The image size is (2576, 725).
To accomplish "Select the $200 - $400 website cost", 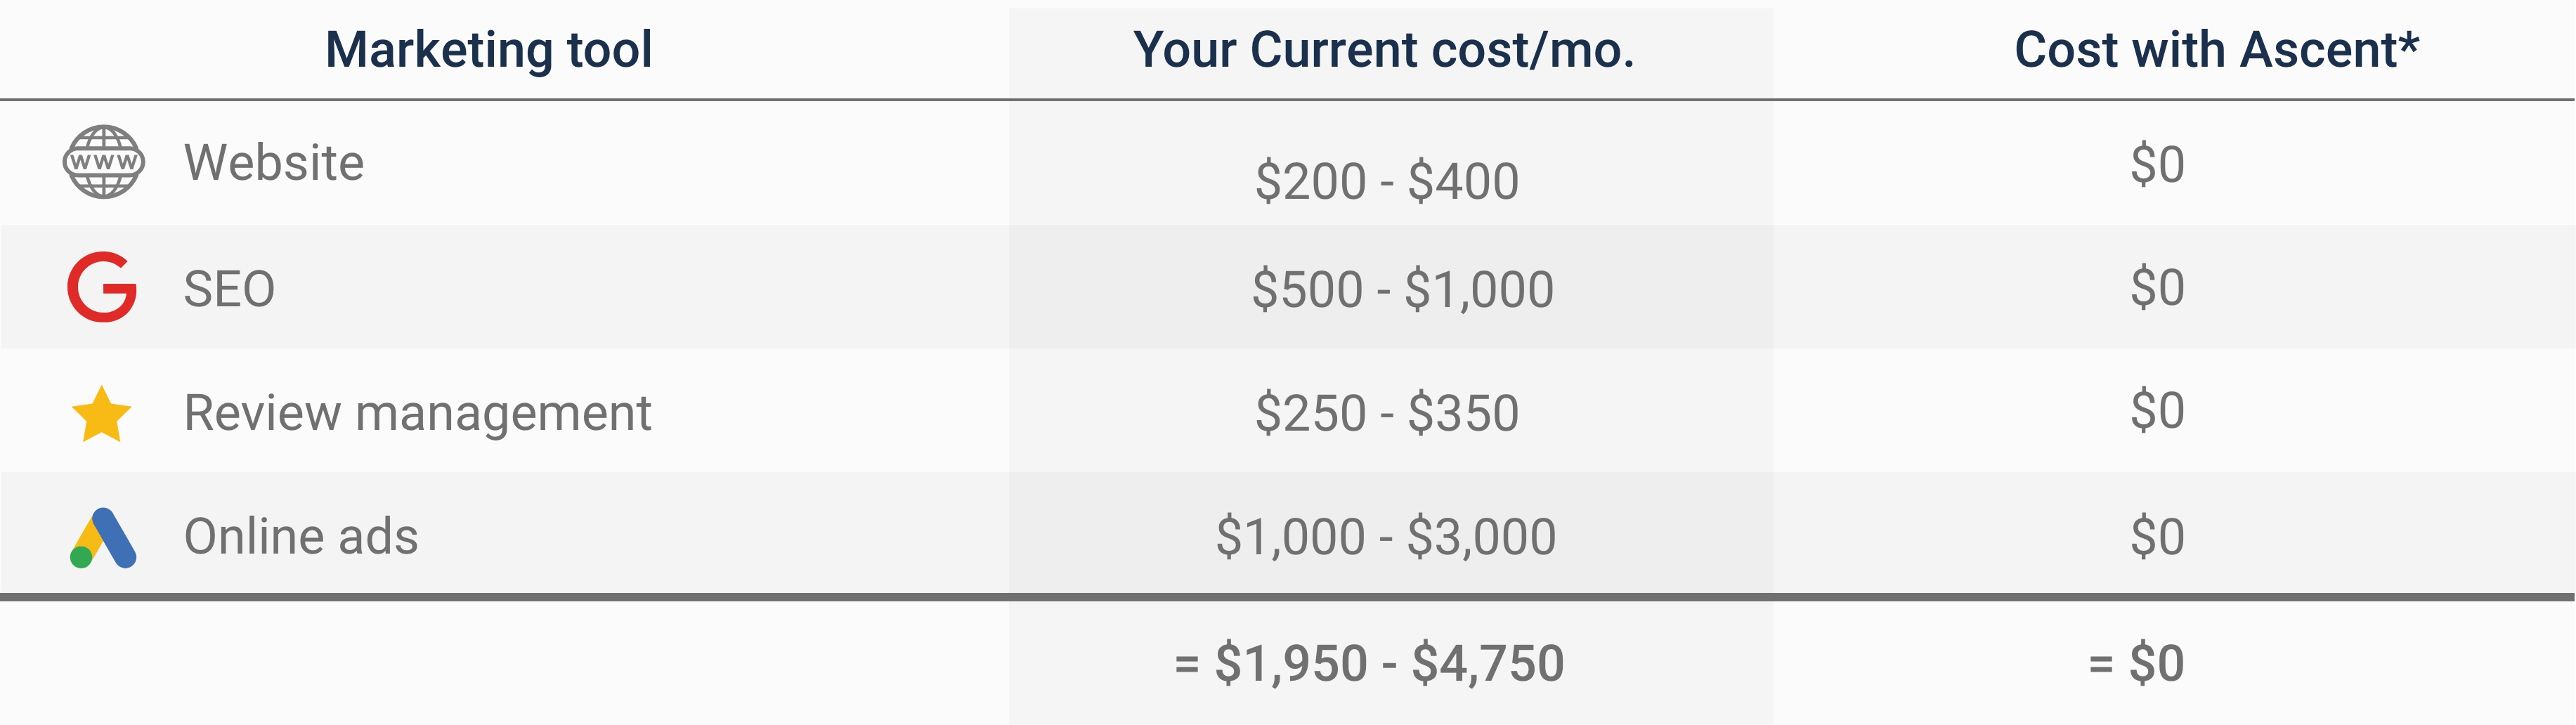I will 1387,182.
